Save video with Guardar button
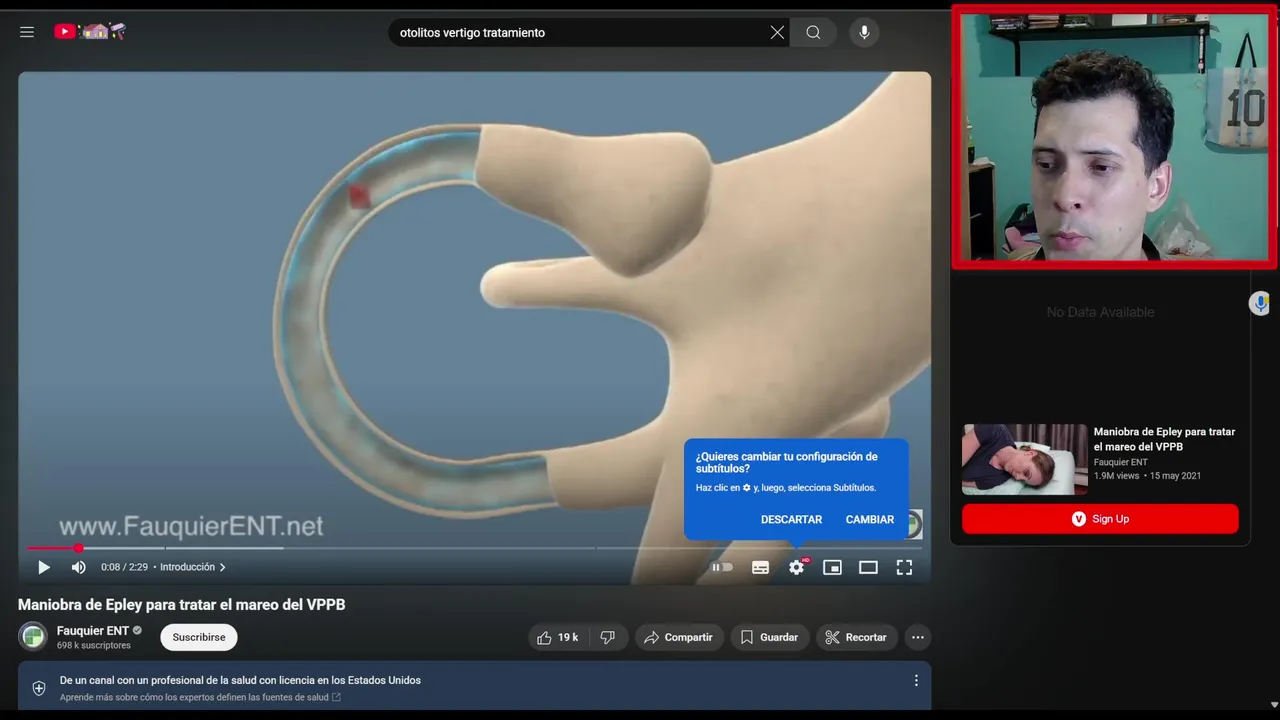This screenshot has width=1280, height=720. [x=769, y=637]
